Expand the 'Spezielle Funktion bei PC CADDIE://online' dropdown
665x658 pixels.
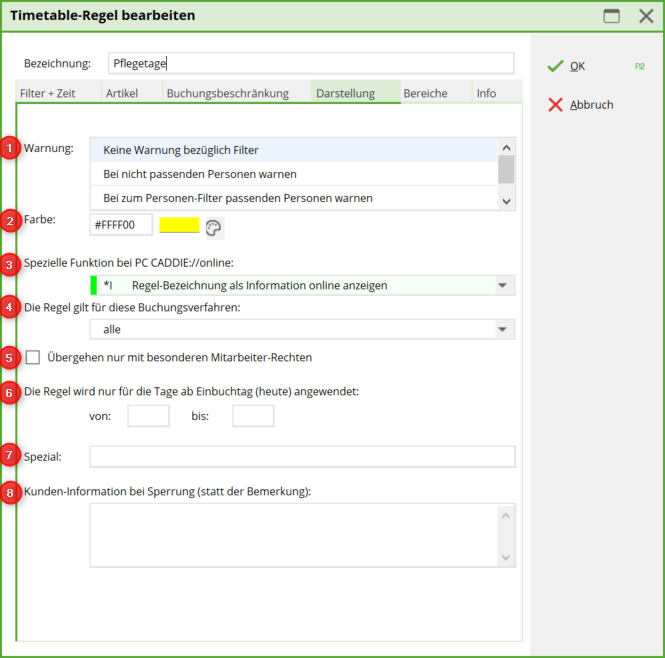pos(501,286)
